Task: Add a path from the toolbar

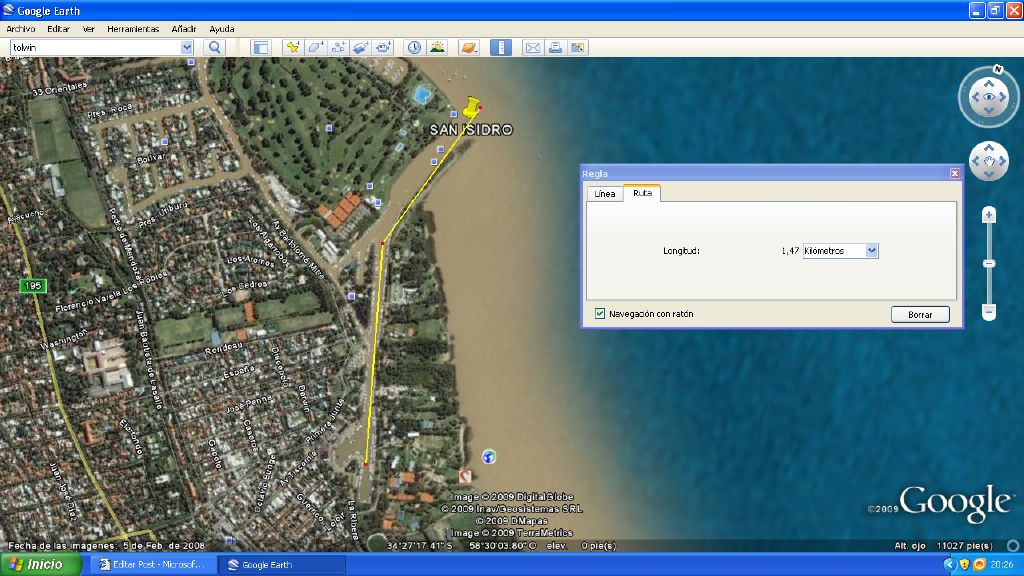Action: [x=338, y=47]
